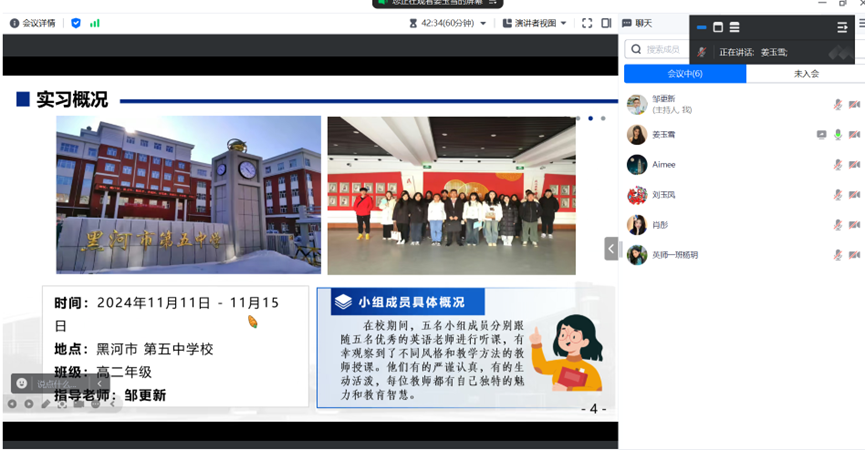
Task: Toggle microphone for member 姜玉雪
Action: pos(838,134)
